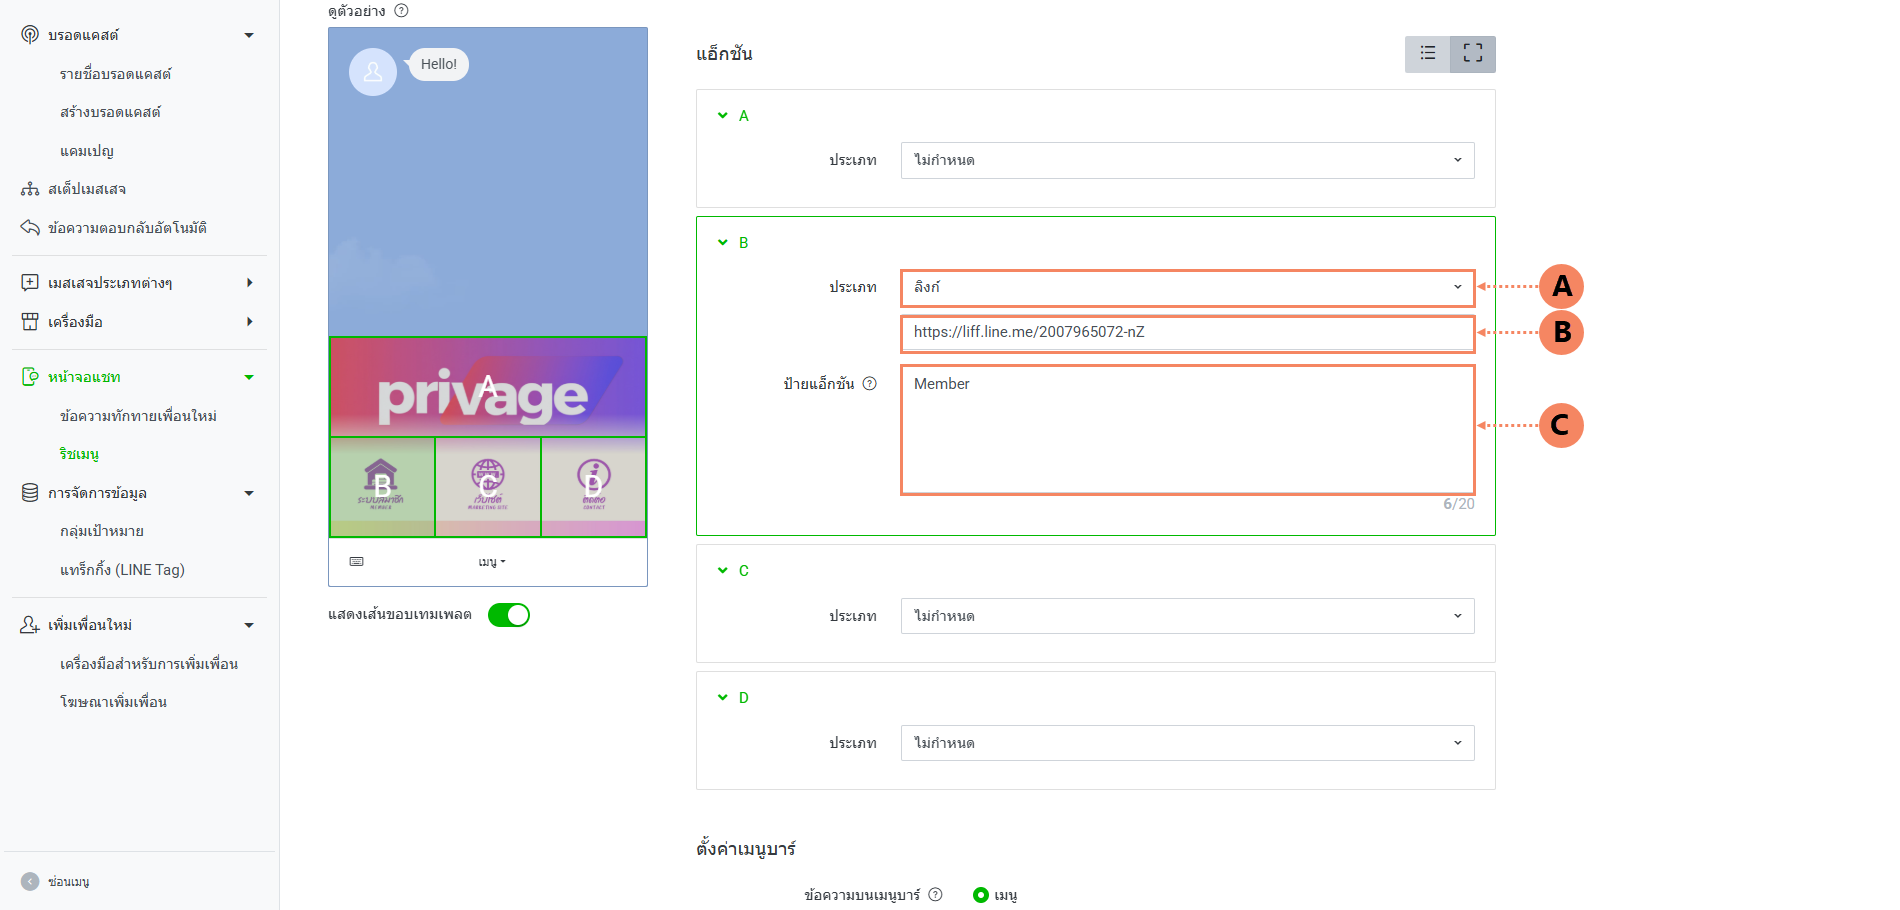Open สร้างบรอดแคสต์ page link
The width and height of the screenshot is (1900, 910).
point(110,112)
